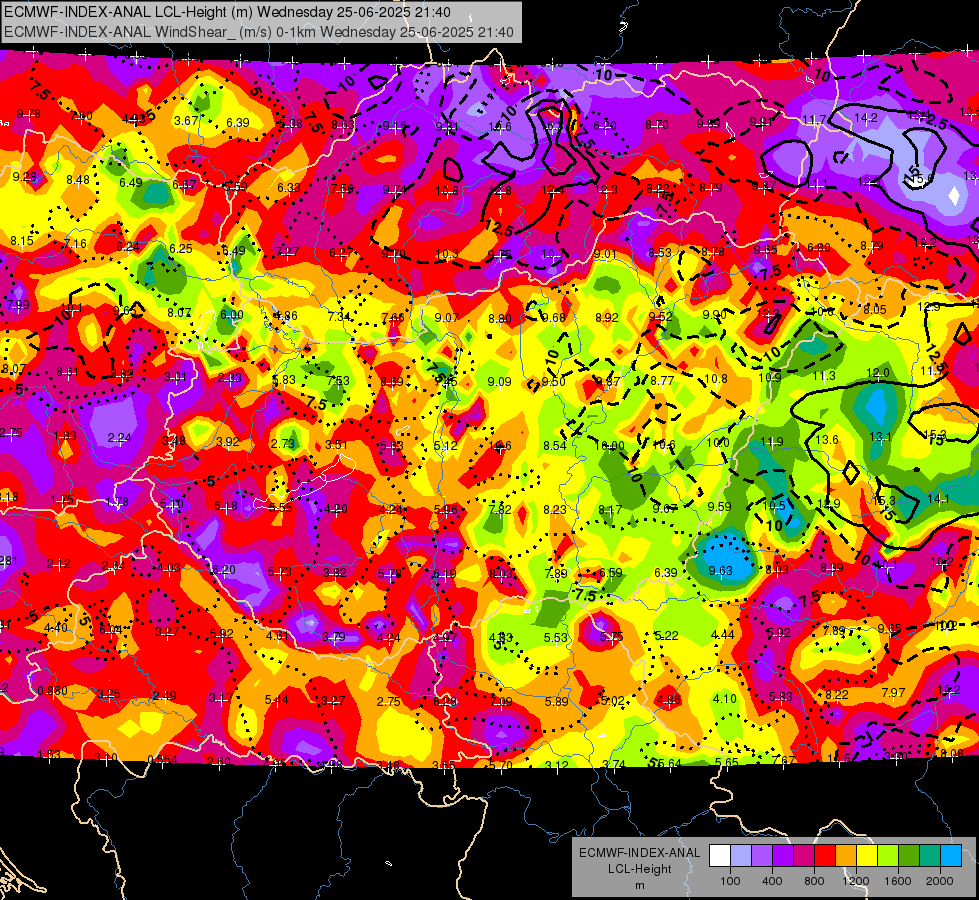The image size is (979, 900).
Task: Click the grid value 7.27
Action: (x=287, y=252)
